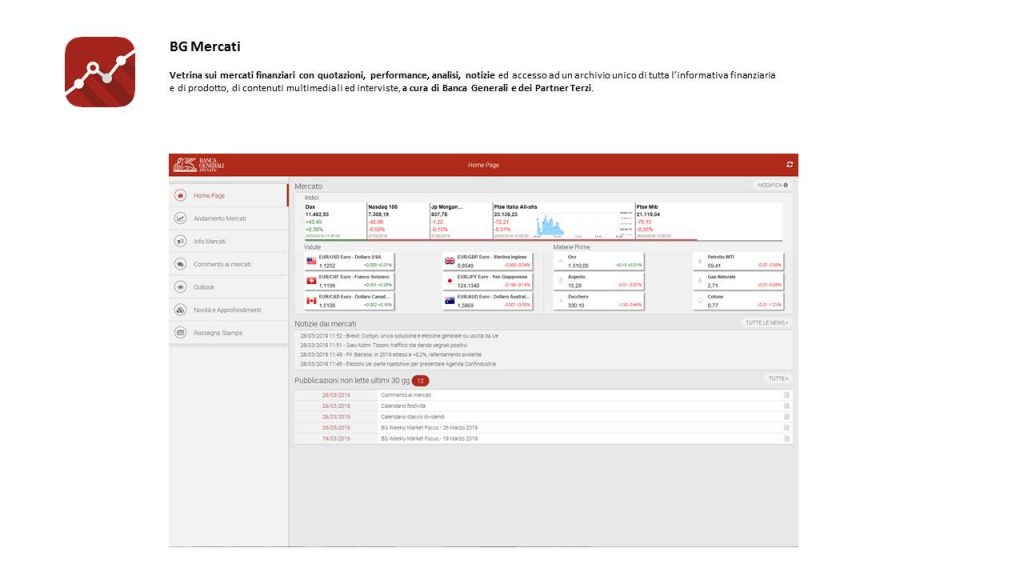Click the refresh icon in red header

point(790,165)
